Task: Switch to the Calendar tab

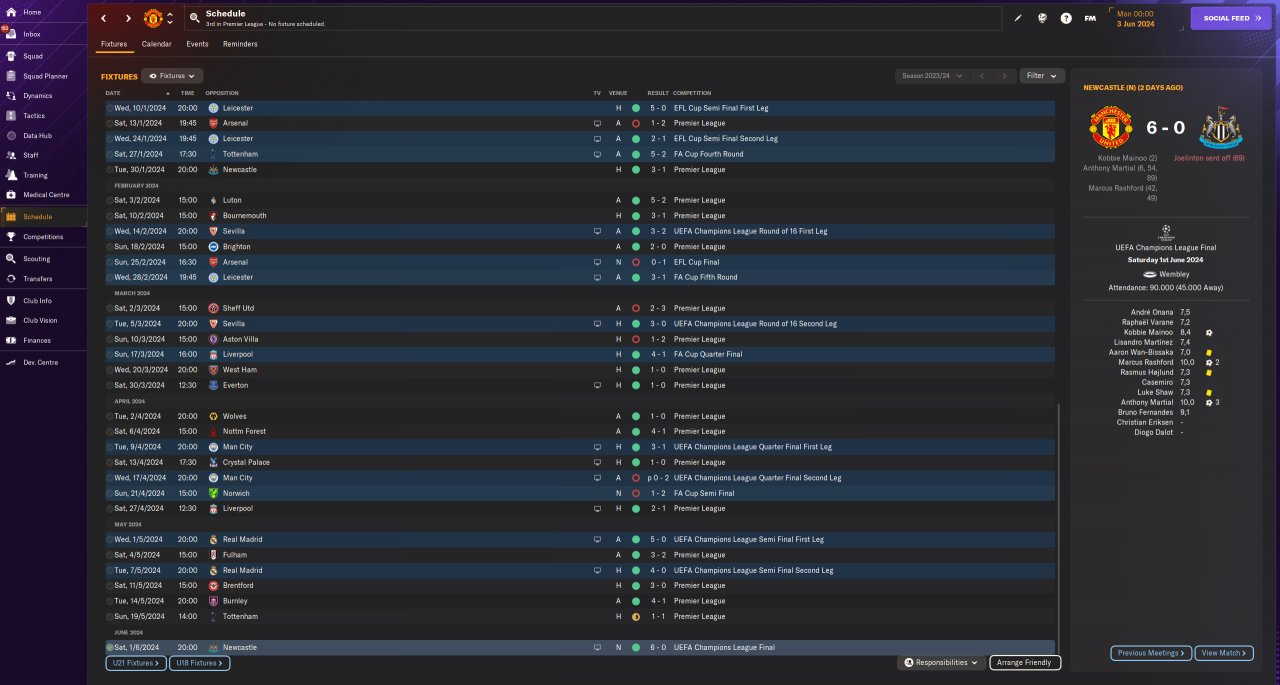Action: [156, 44]
